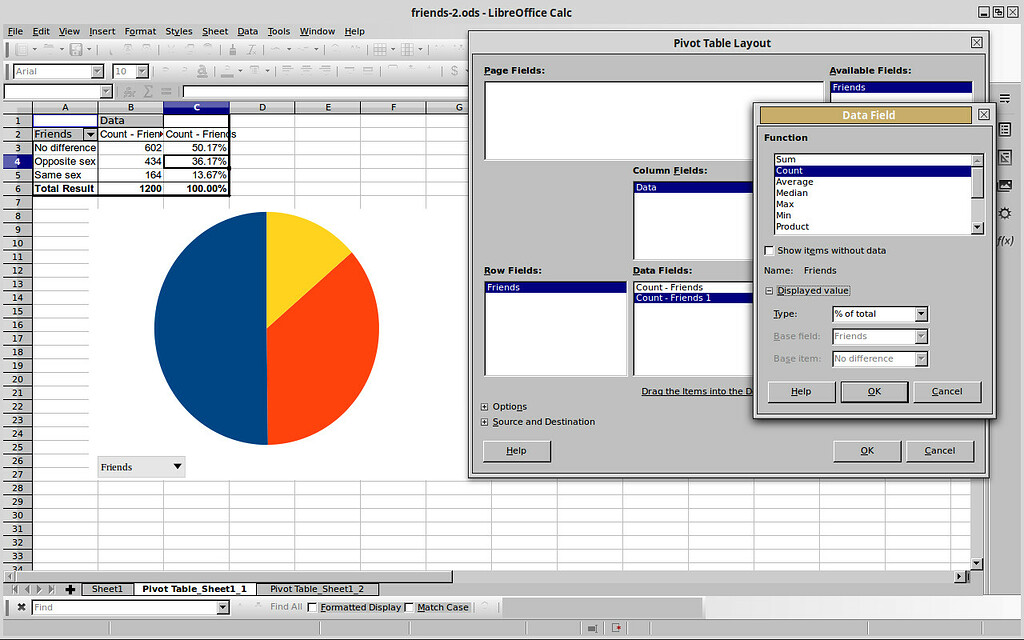
Task: Open the Gallery deck in the sidebar
Action: pos(1006,184)
